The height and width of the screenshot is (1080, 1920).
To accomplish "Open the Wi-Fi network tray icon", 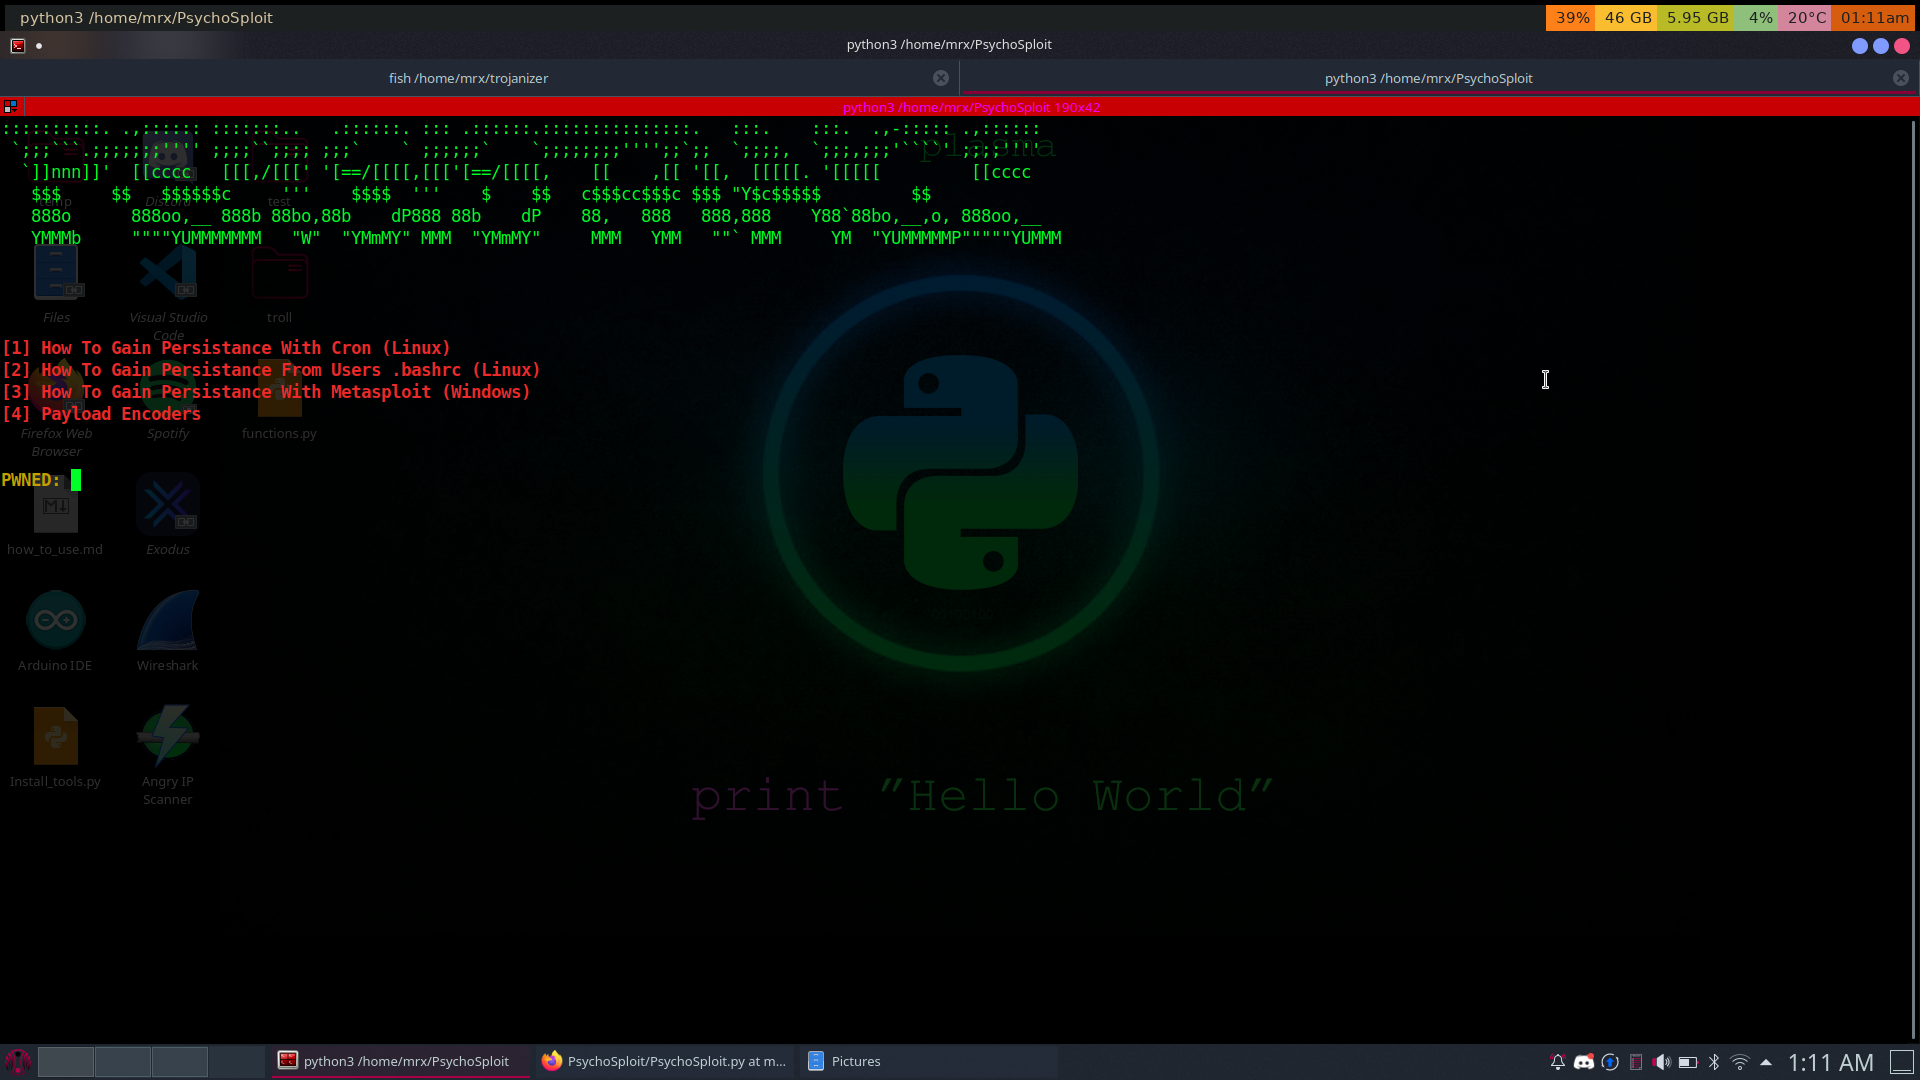I will (x=1739, y=1062).
